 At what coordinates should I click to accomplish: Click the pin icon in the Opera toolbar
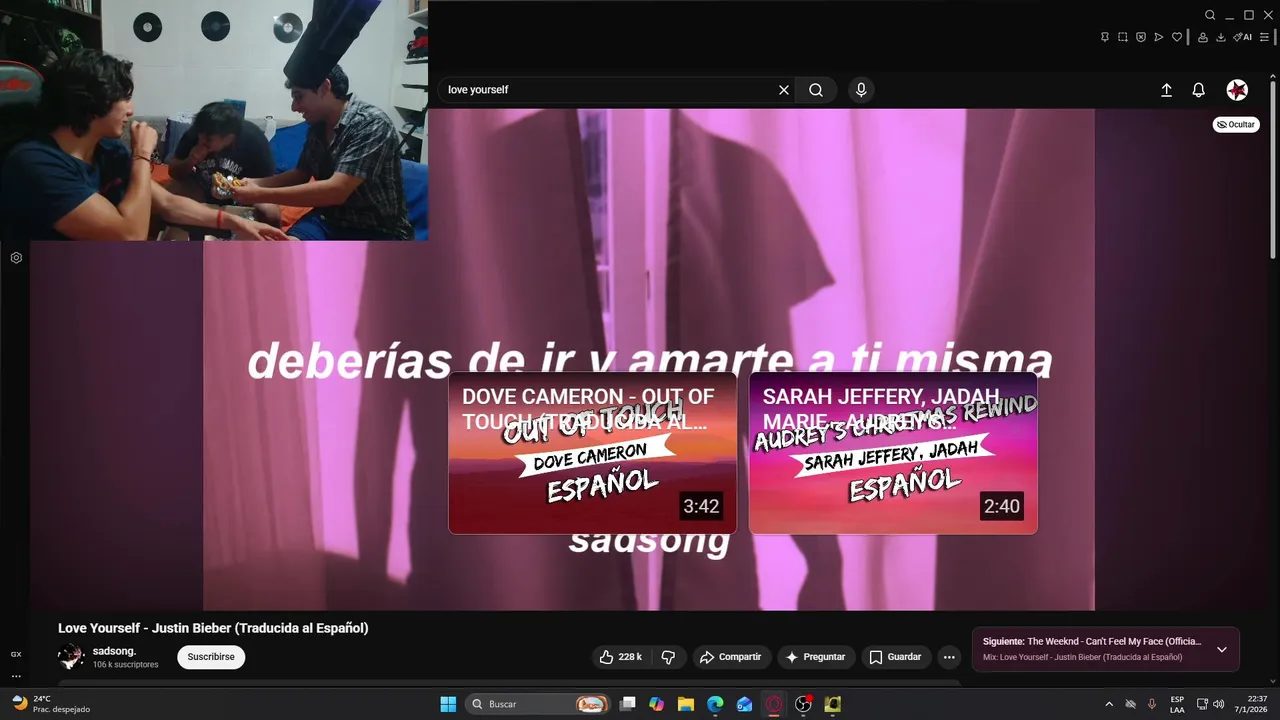[x=1105, y=37]
